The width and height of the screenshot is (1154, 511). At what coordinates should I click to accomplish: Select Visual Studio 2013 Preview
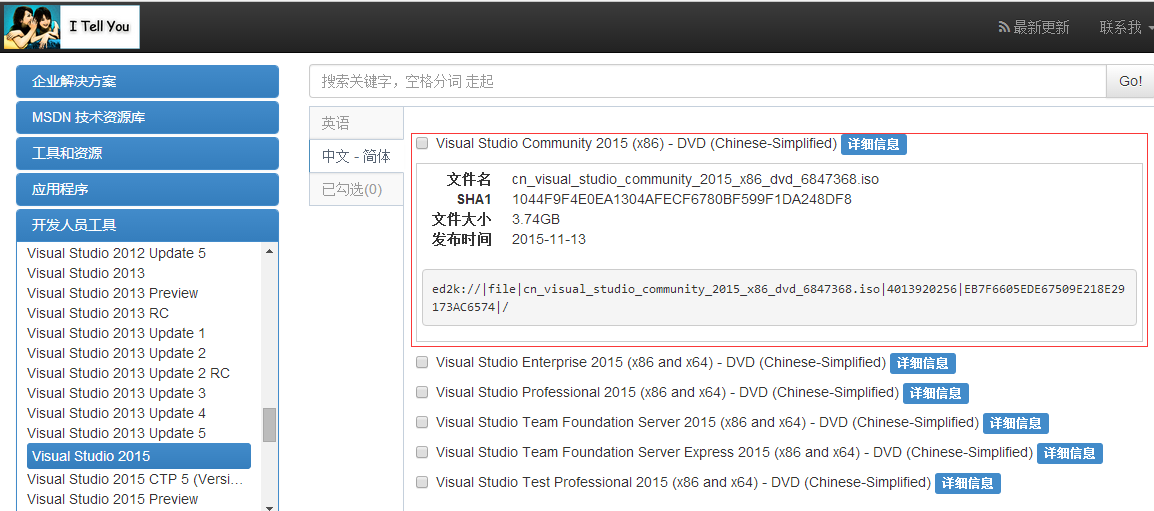coord(113,293)
